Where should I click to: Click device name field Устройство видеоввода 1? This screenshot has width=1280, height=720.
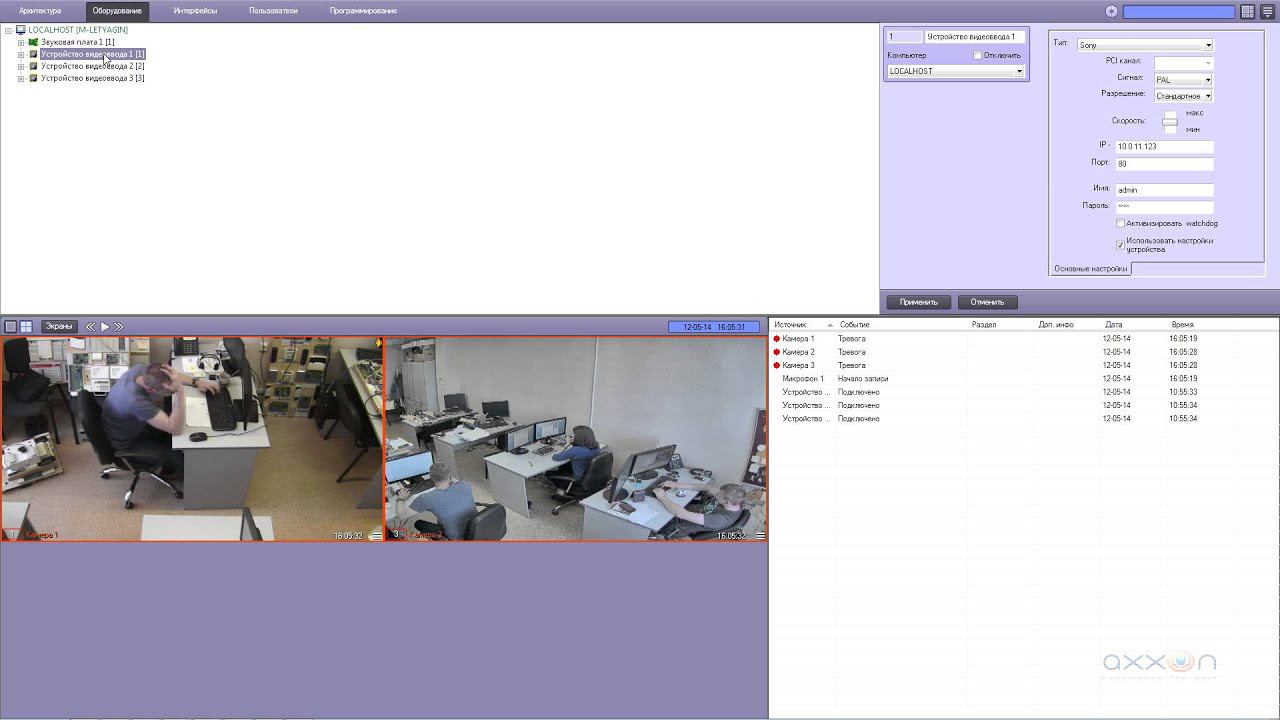(x=975, y=37)
